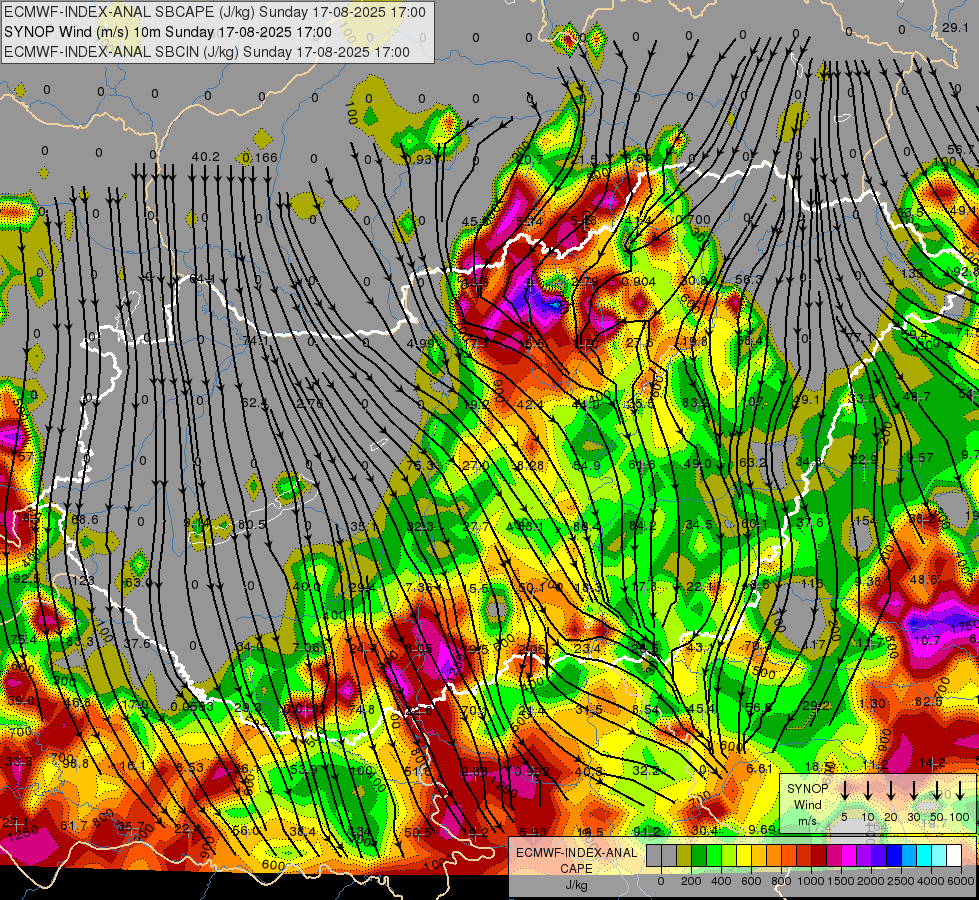Click the '9.69' station value on the map

pyautogui.click(x=762, y=829)
